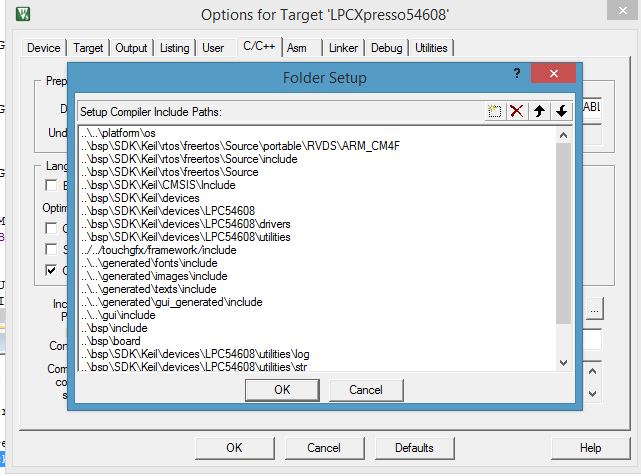Click Cancel in Options for Target window
The width and height of the screenshot is (641, 476).
tap(324, 448)
